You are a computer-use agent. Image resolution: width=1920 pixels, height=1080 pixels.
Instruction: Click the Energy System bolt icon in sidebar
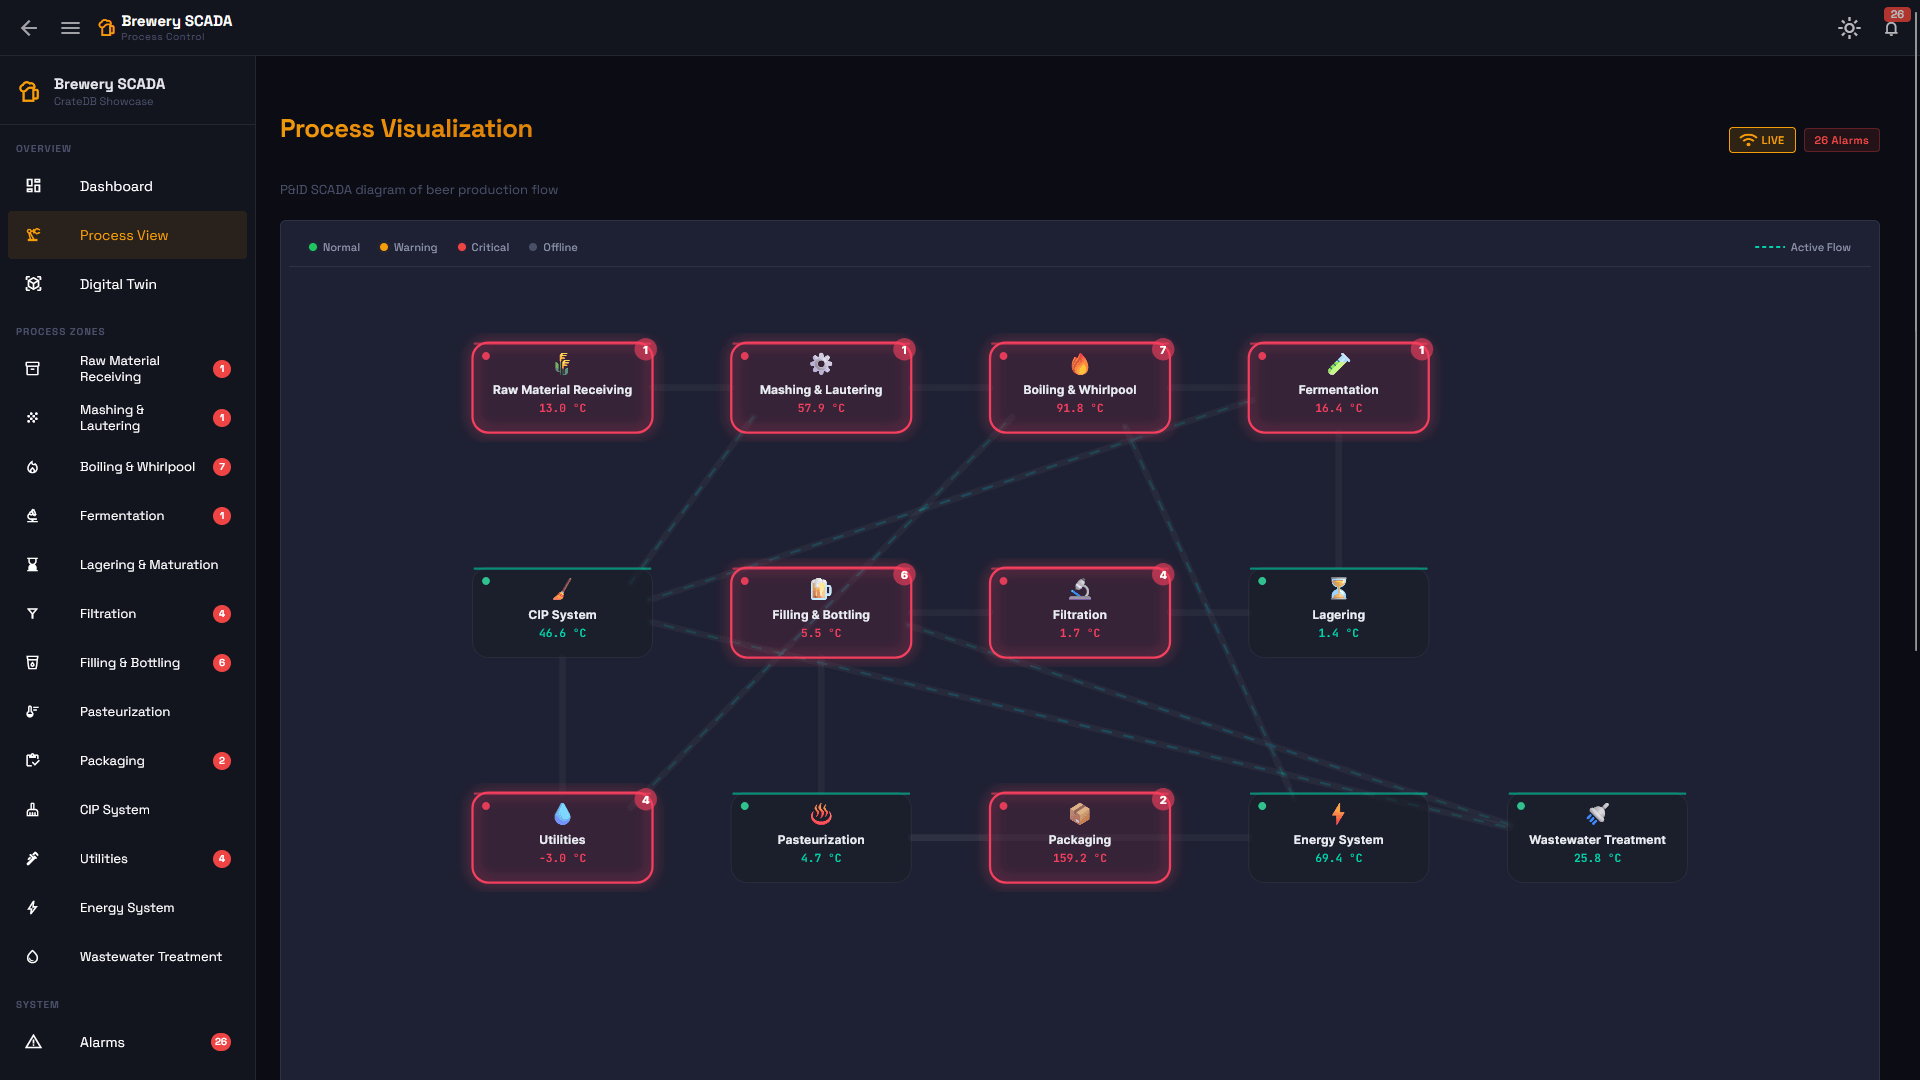tap(33, 908)
